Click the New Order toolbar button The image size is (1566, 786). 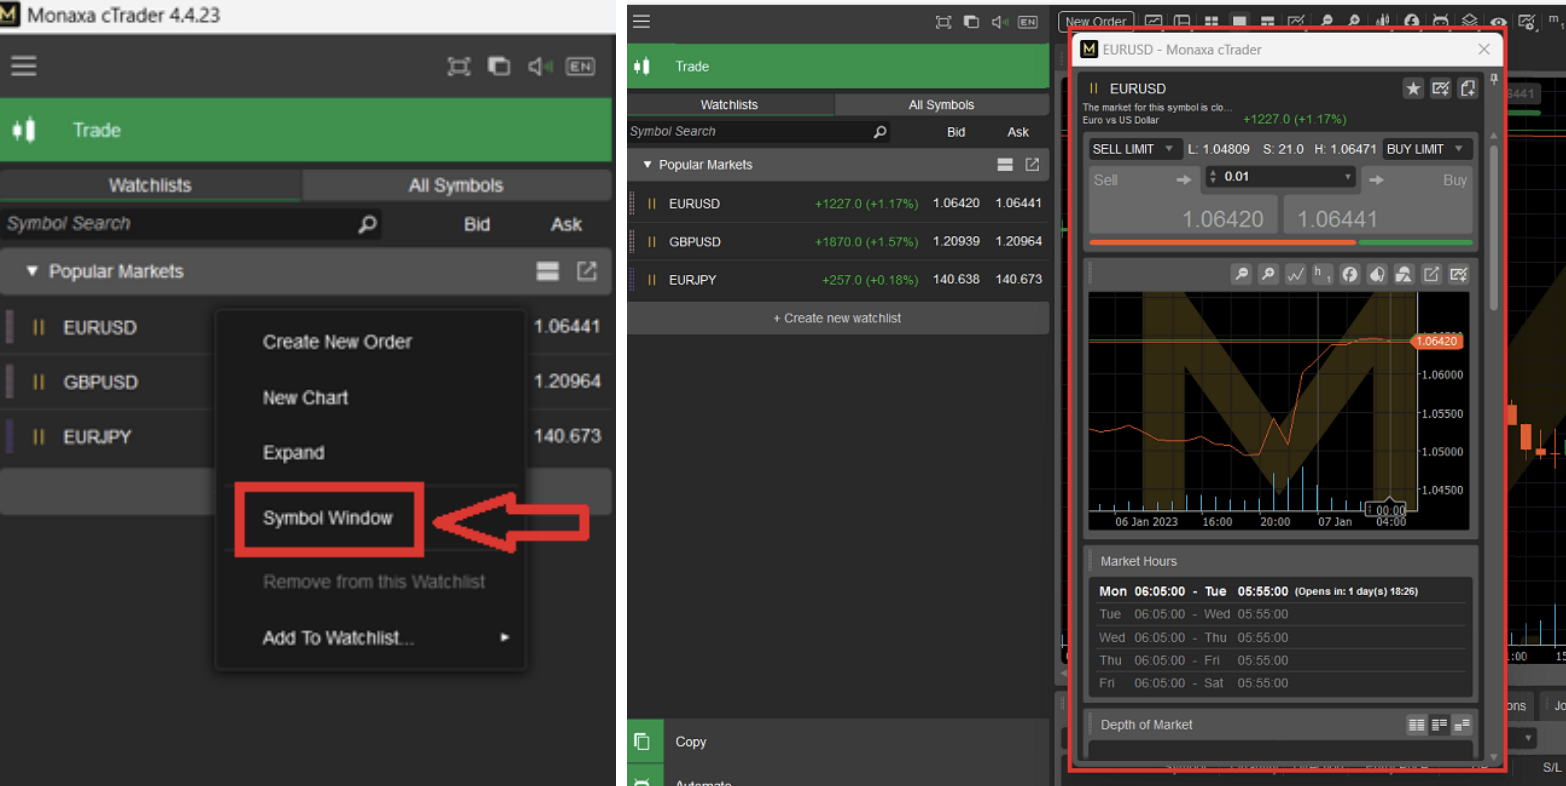[x=1095, y=21]
